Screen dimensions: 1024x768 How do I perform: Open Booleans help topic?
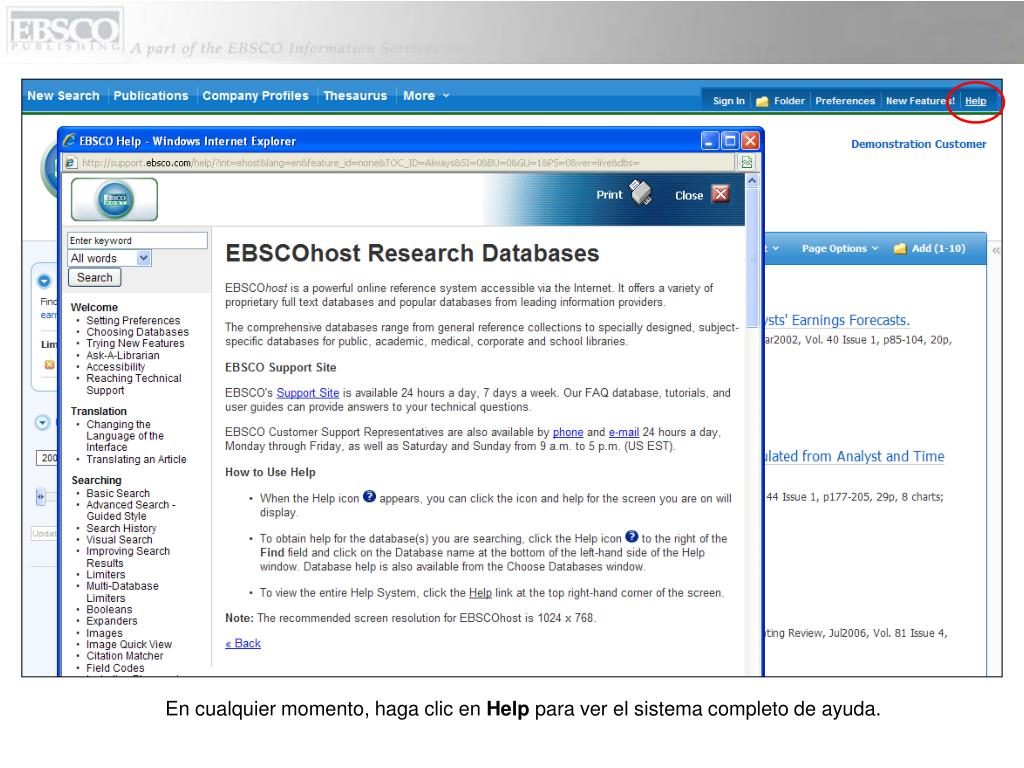pyautogui.click(x=109, y=609)
